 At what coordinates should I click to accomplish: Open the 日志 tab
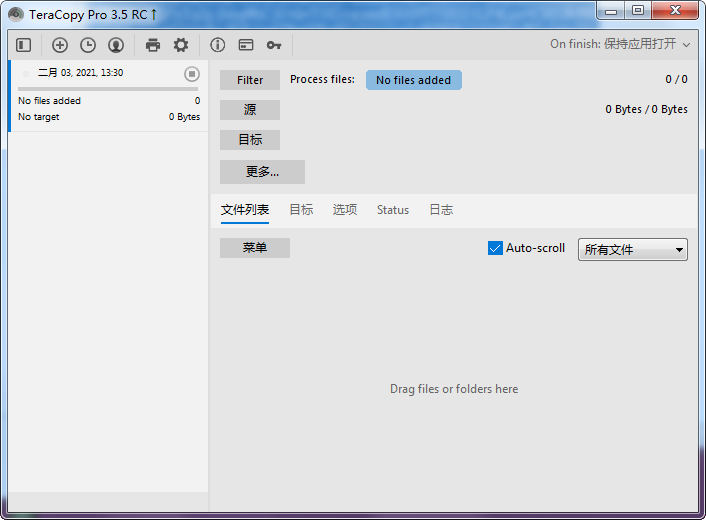[x=441, y=210]
